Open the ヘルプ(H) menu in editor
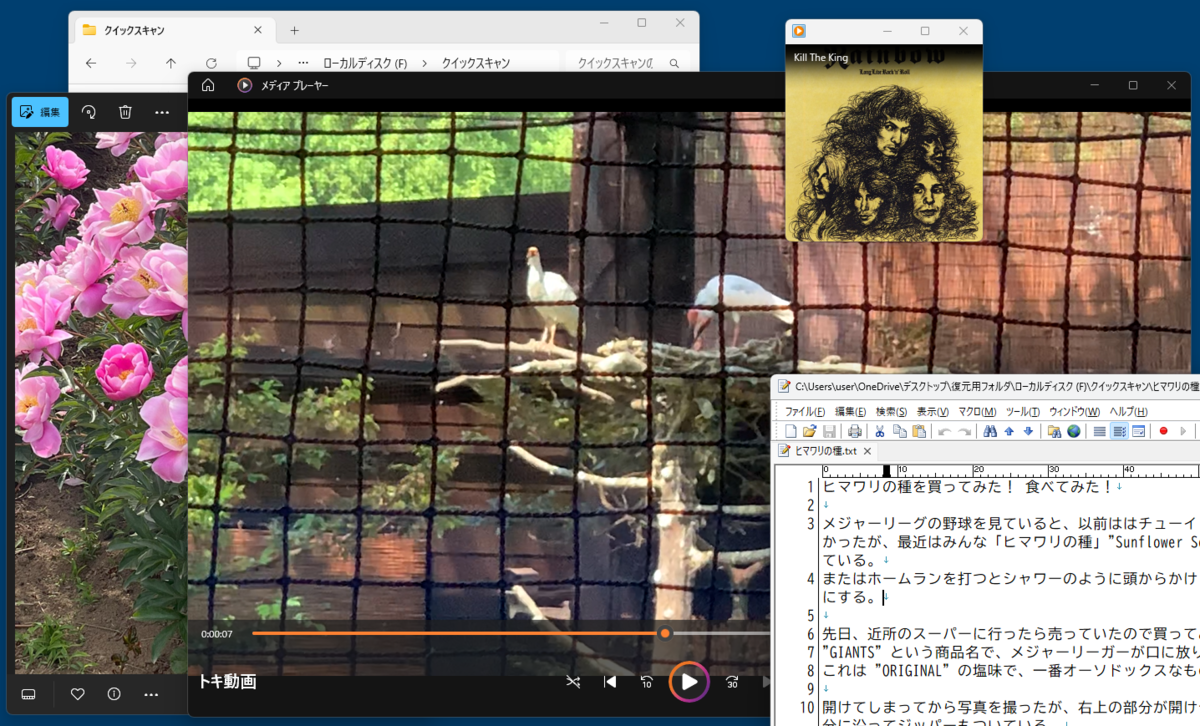 pos(1128,411)
